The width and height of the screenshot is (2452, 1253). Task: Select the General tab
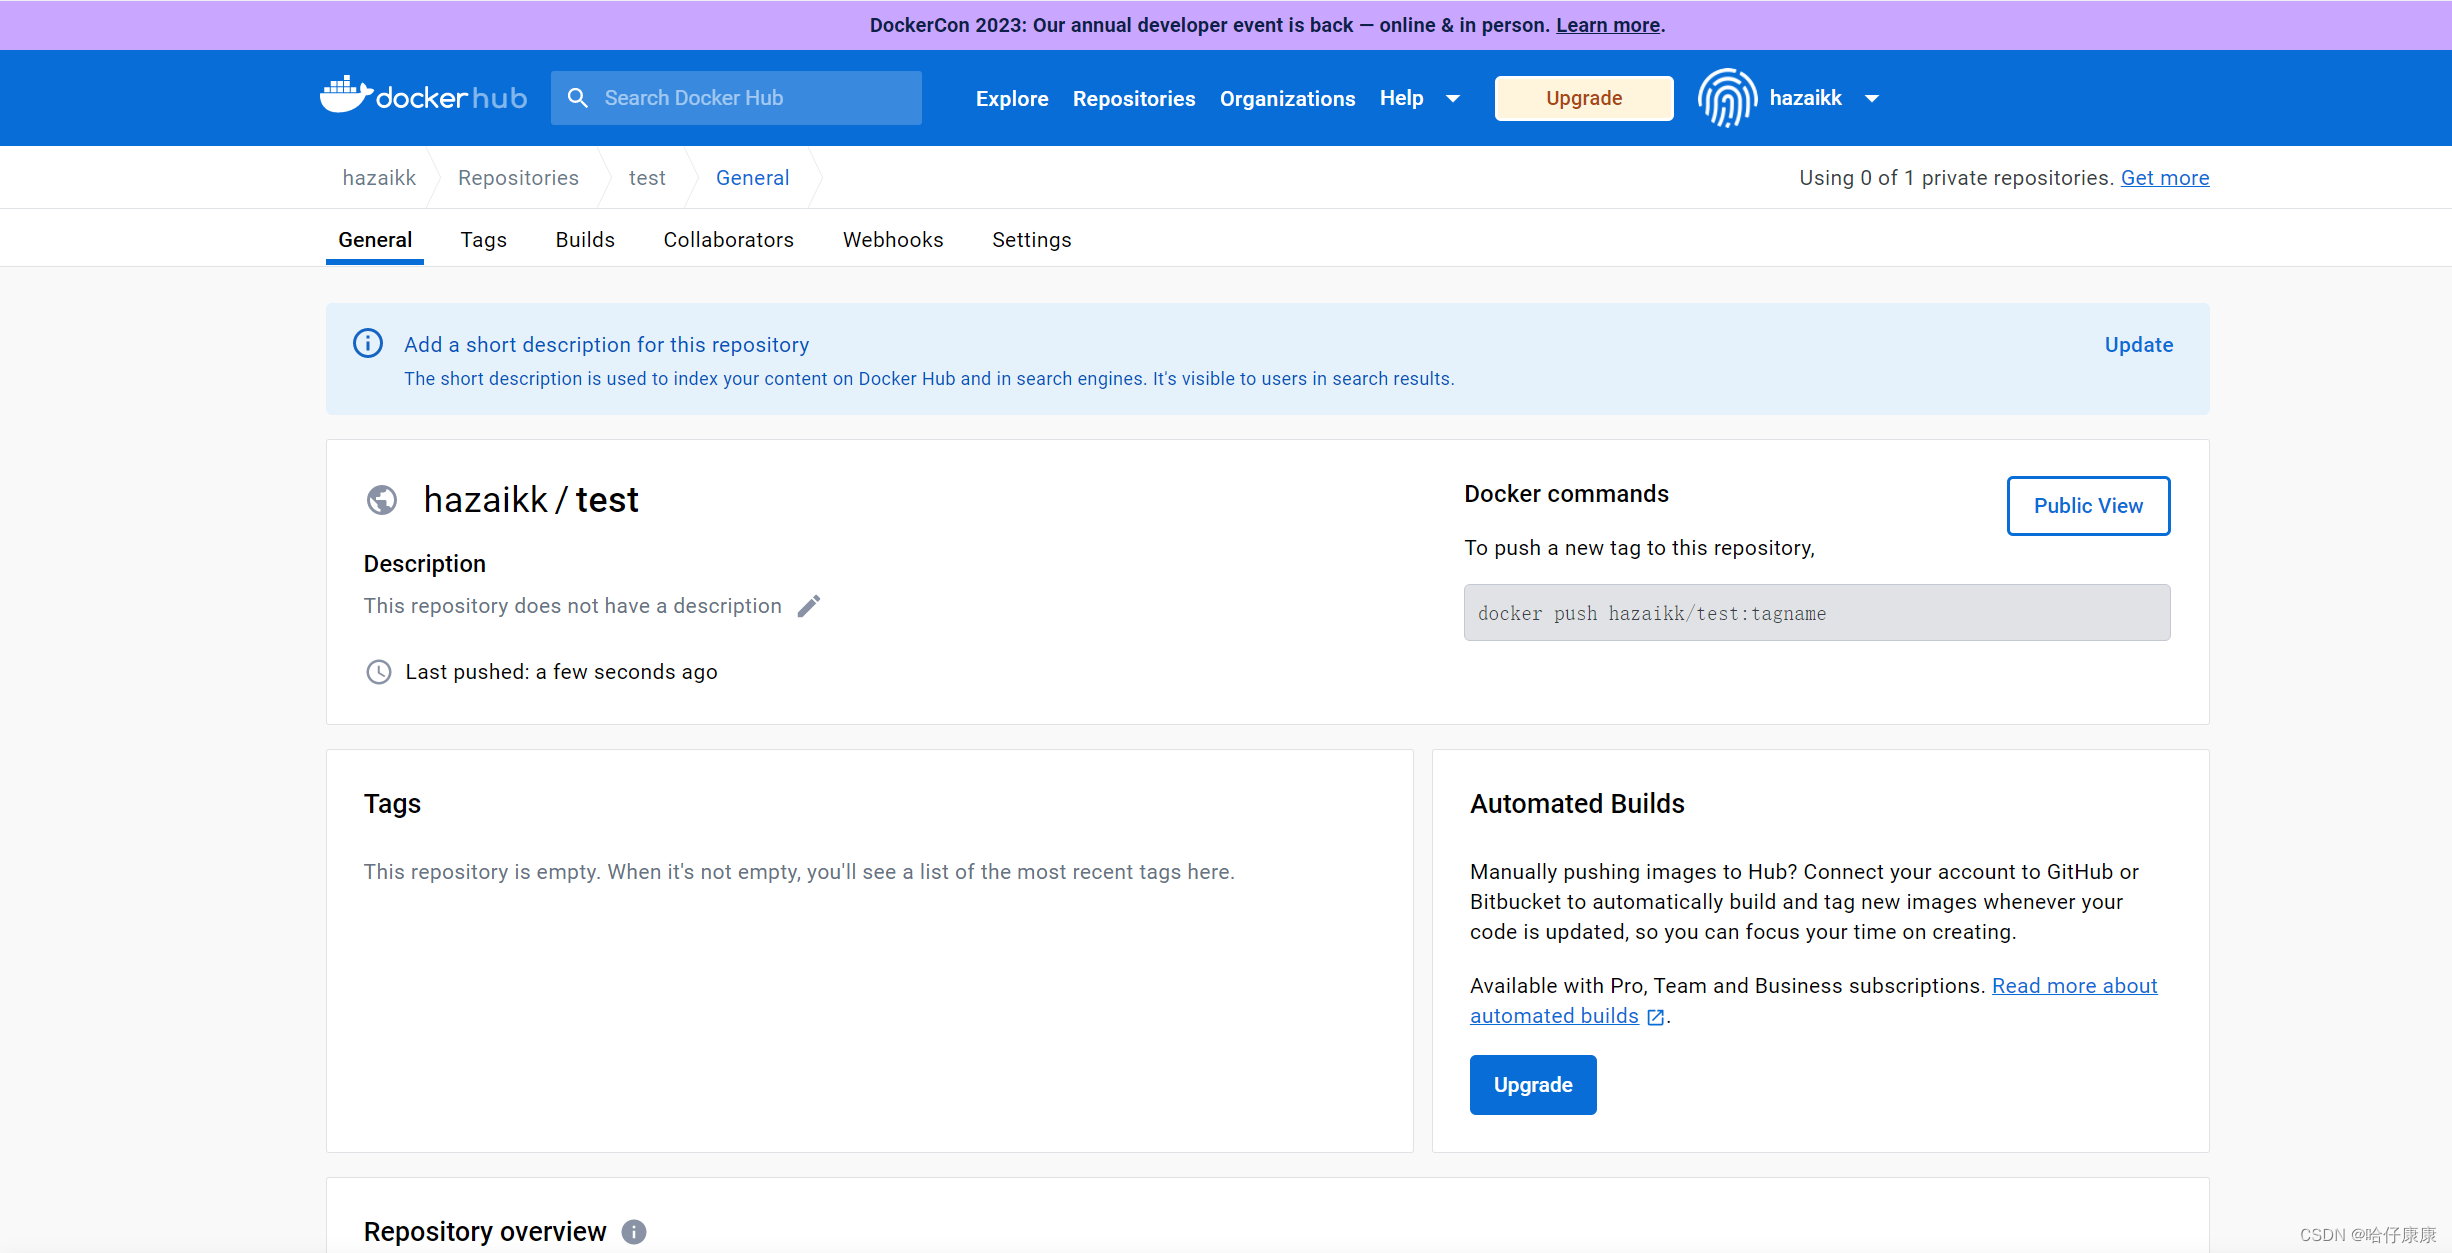point(375,240)
